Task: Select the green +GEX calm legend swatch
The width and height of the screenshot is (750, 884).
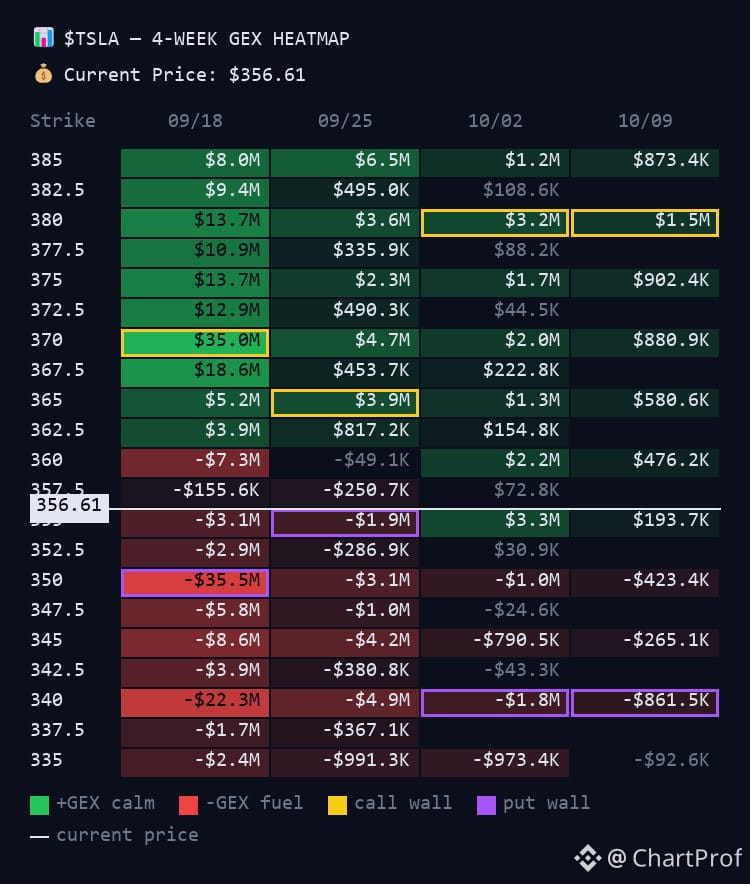Action: 39,805
